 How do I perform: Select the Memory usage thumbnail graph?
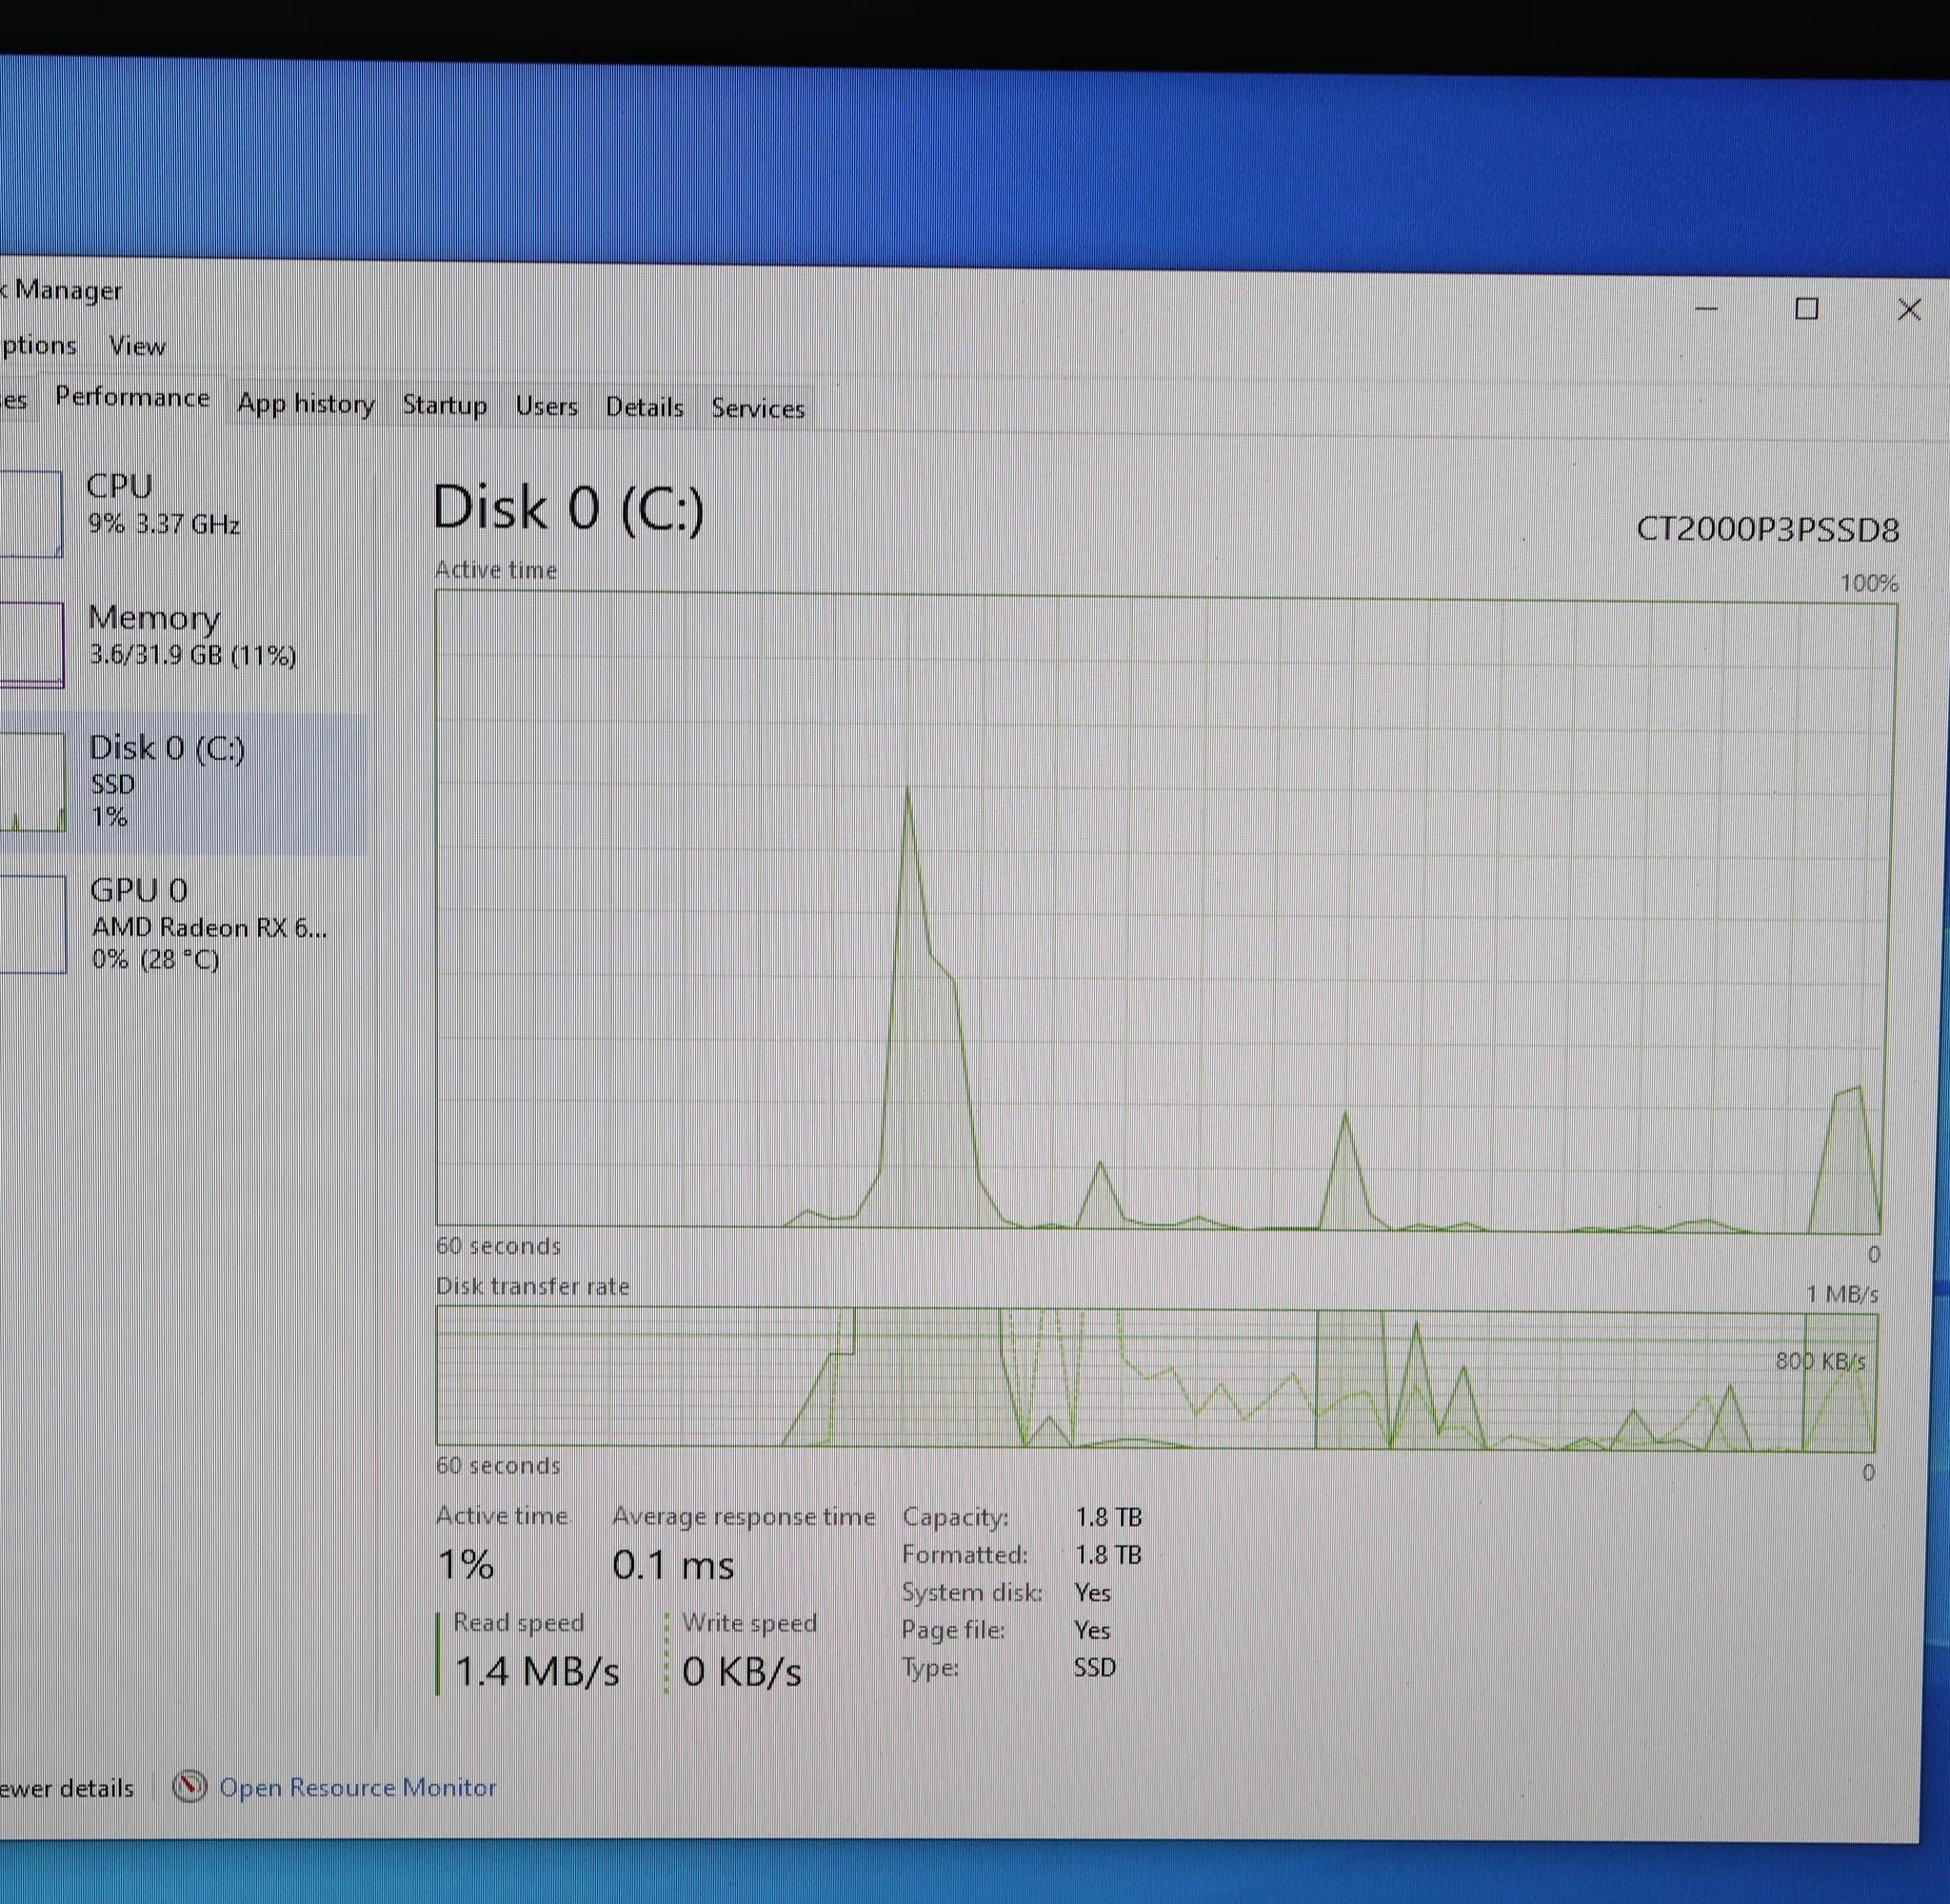(32, 644)
